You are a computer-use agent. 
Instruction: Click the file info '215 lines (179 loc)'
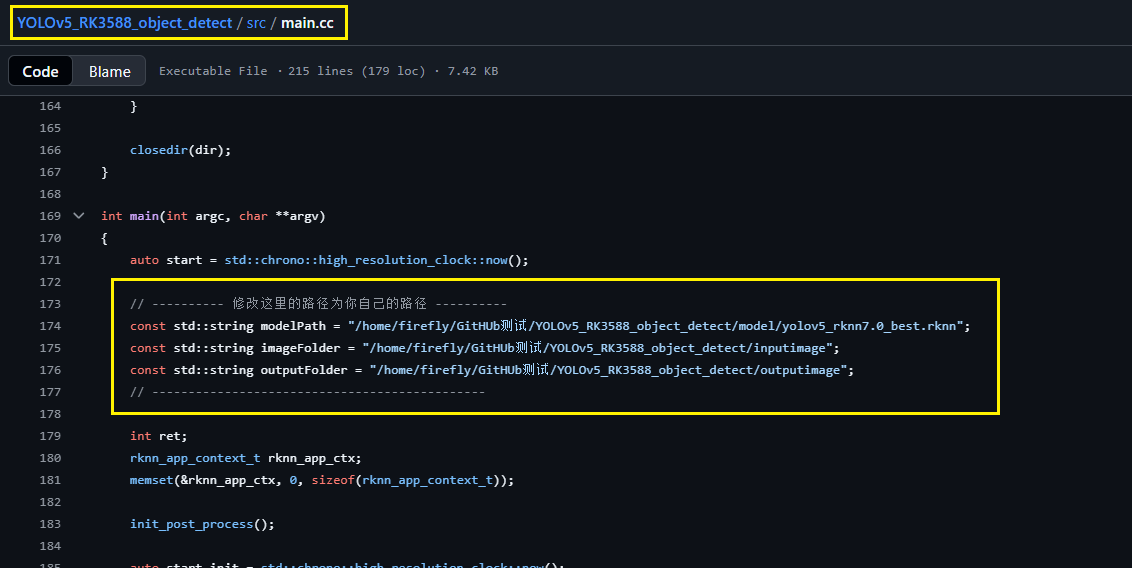click(x=357, y=71)
